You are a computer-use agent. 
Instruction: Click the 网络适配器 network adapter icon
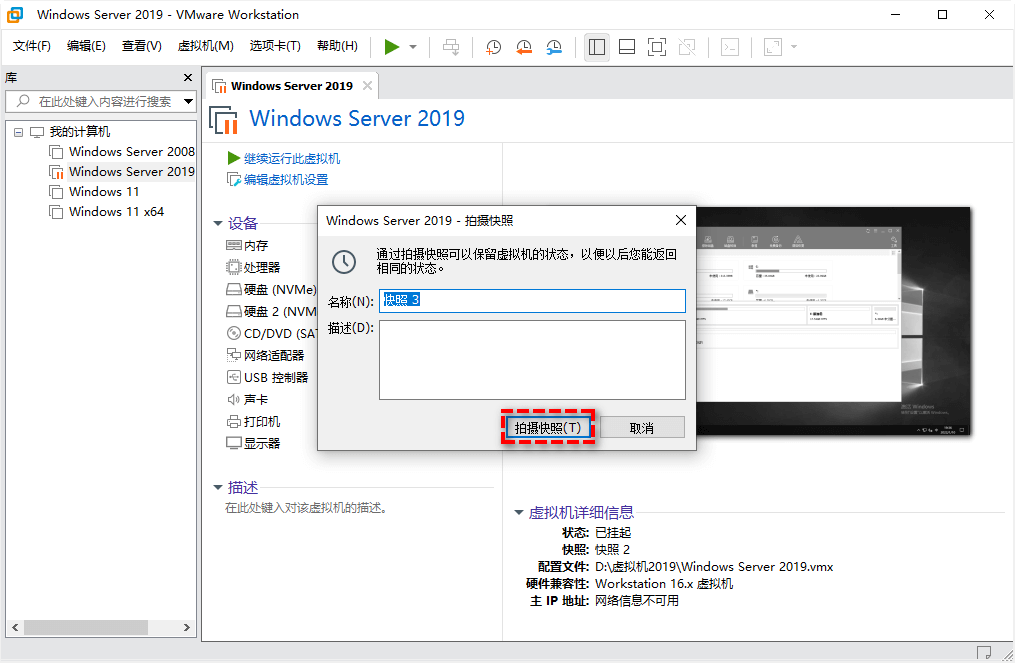click(x=234, y=355)
